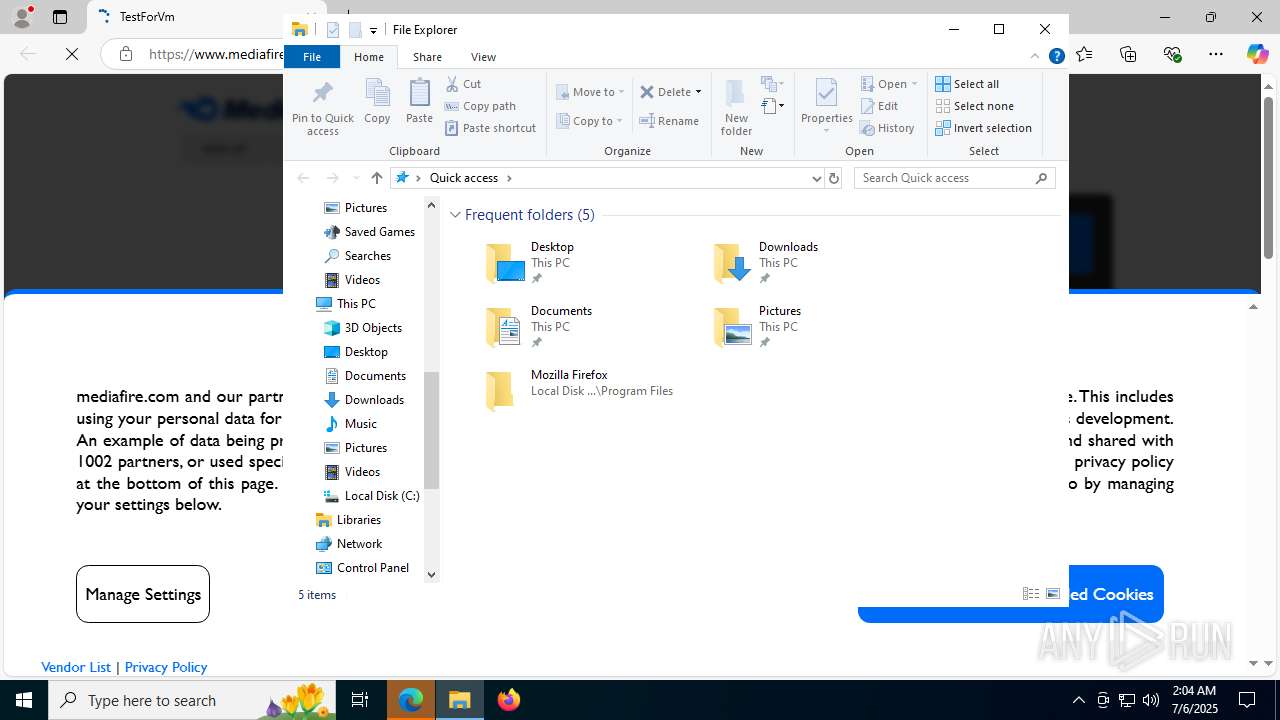Open the File menu tab
Viewport: 1280px width, 720px height.
pos(312,57)
